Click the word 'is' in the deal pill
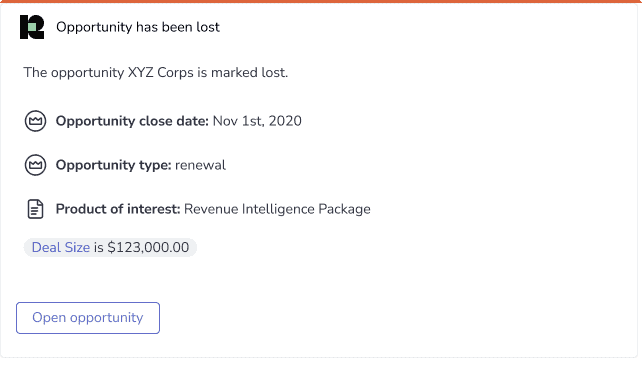642x365 pixels. coord(99,247)
